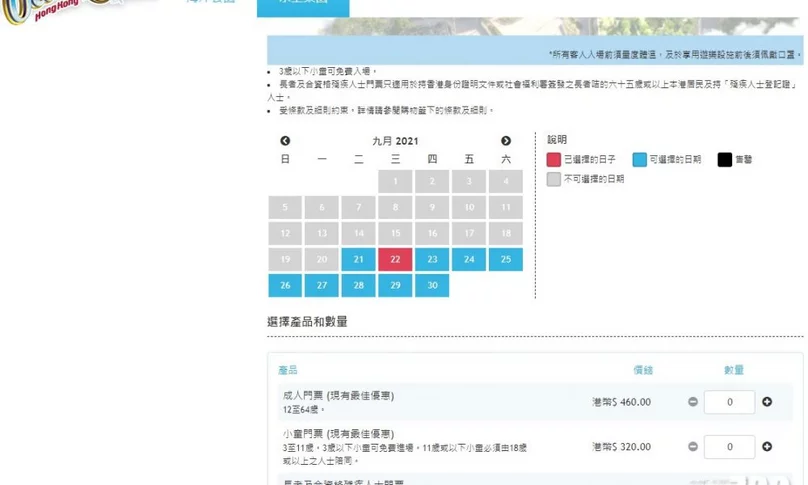Decrease adult ticket quantity with minus icon
Image resolution: width=808 pixels, height=485 pixels.
pyautogui.click(x=693, y=402)
